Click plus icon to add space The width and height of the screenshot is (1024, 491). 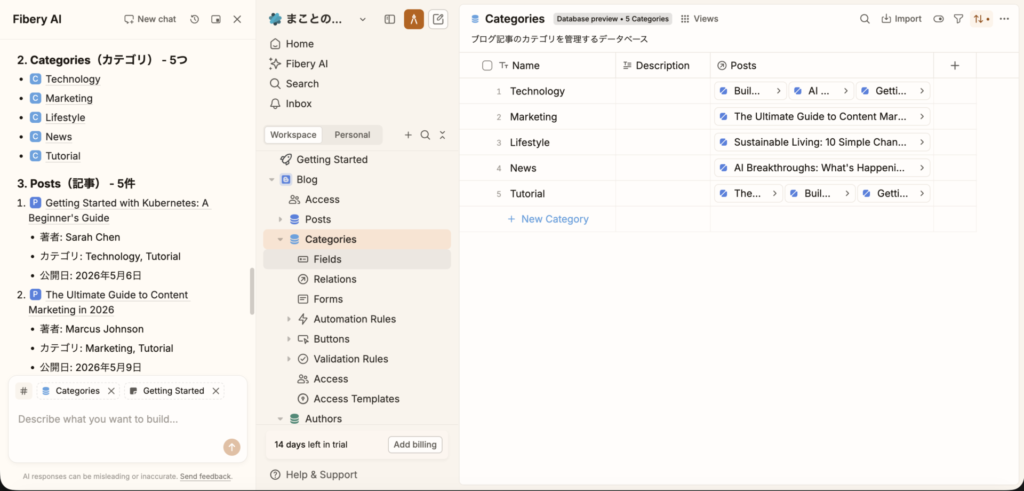tap(408, 135)
